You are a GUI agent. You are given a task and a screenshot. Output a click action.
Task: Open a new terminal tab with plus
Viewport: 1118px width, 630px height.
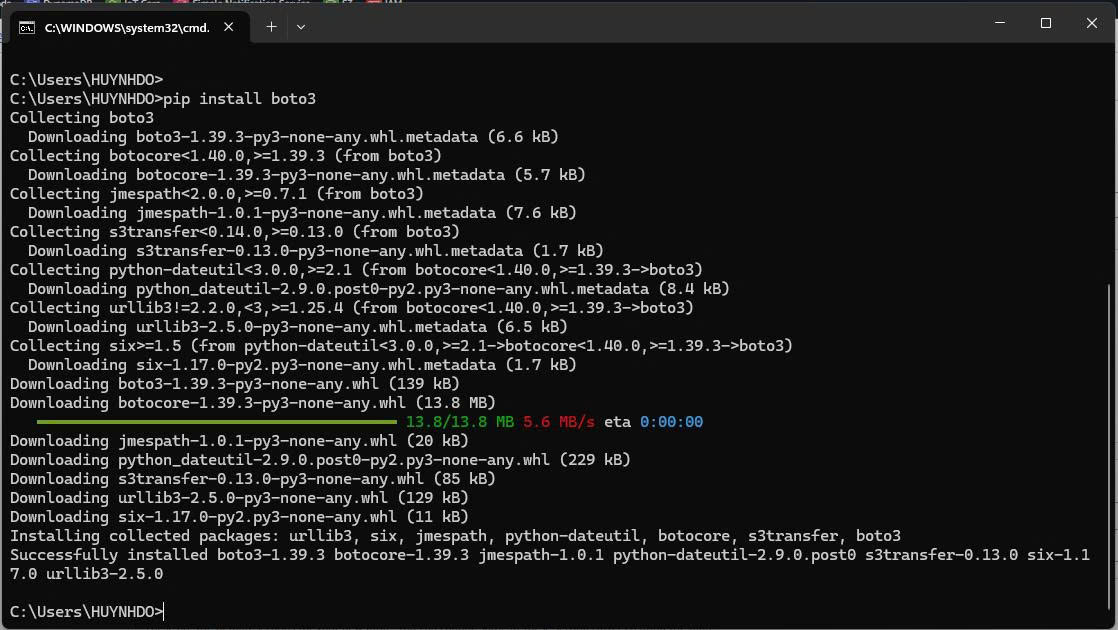pyautogui.click(x=271, y=27)
